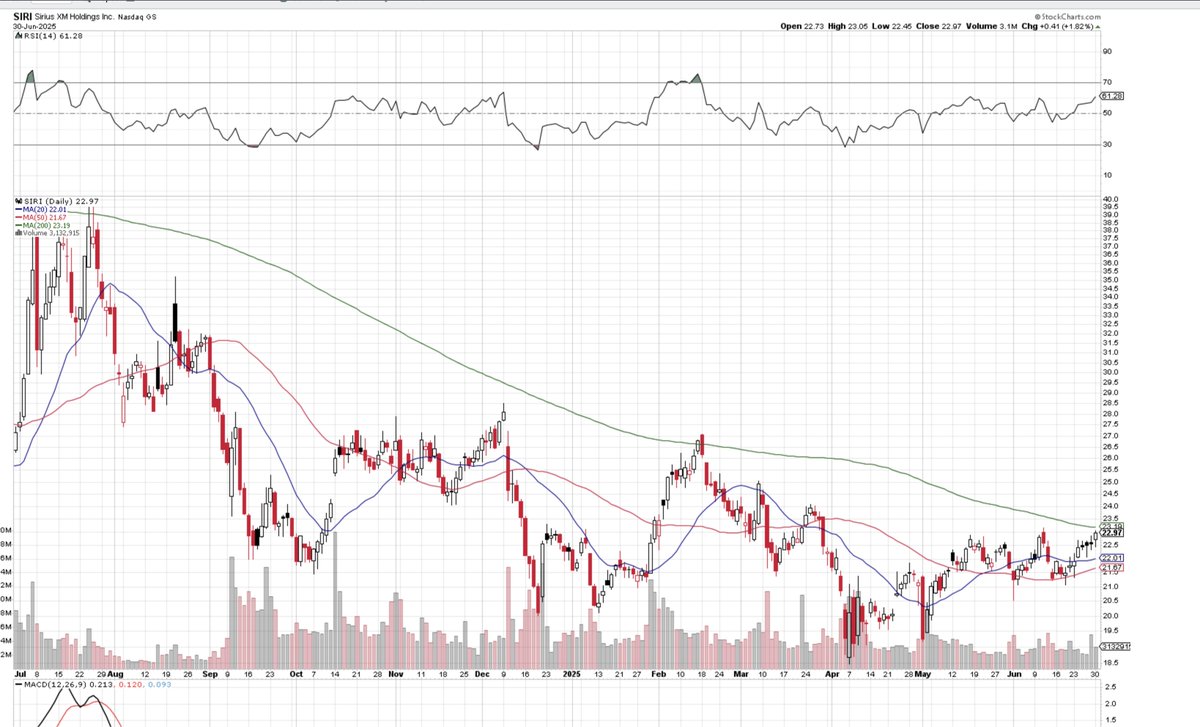The image size is (1200, 727).
Task: Click the RSI indicator icon beside RSI(14)
Action: (x=17, y=37)
